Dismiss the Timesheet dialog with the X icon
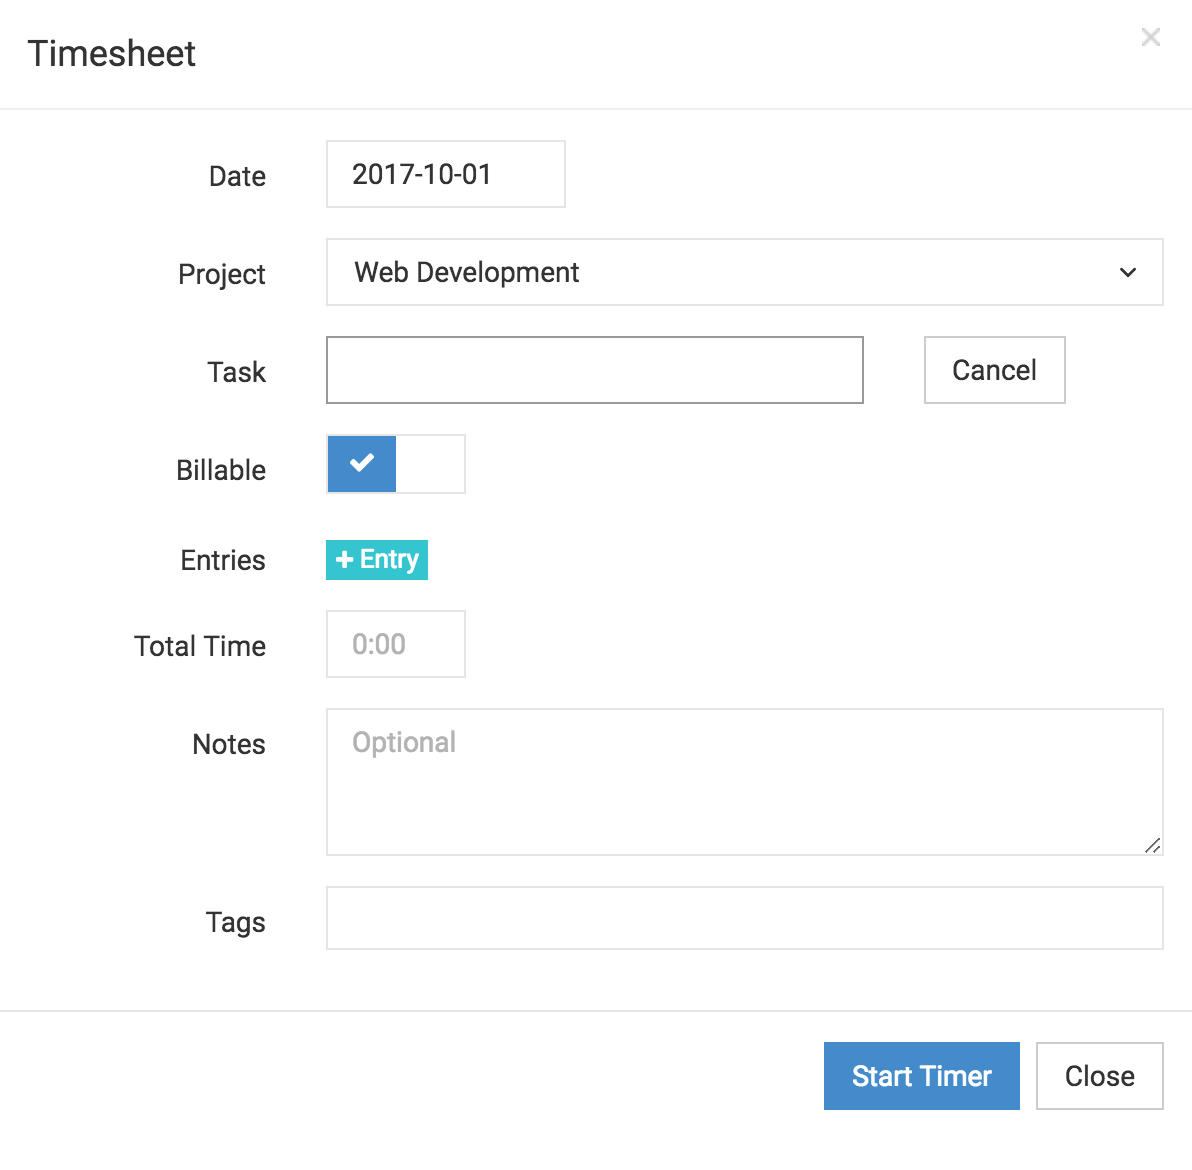 tap(1150, 37)
